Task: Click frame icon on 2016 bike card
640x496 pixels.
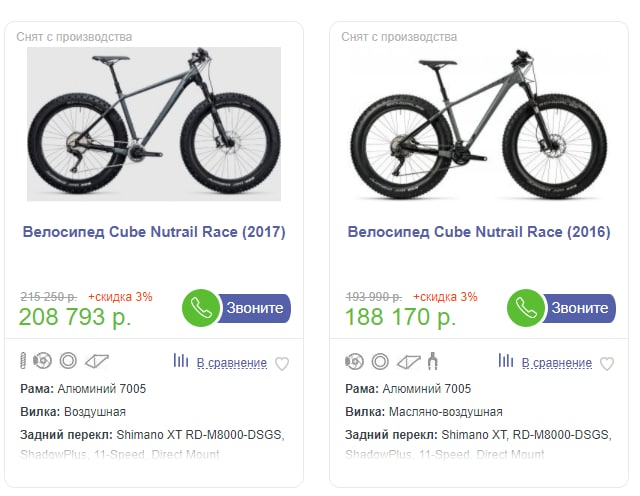Action: point(408,361)
